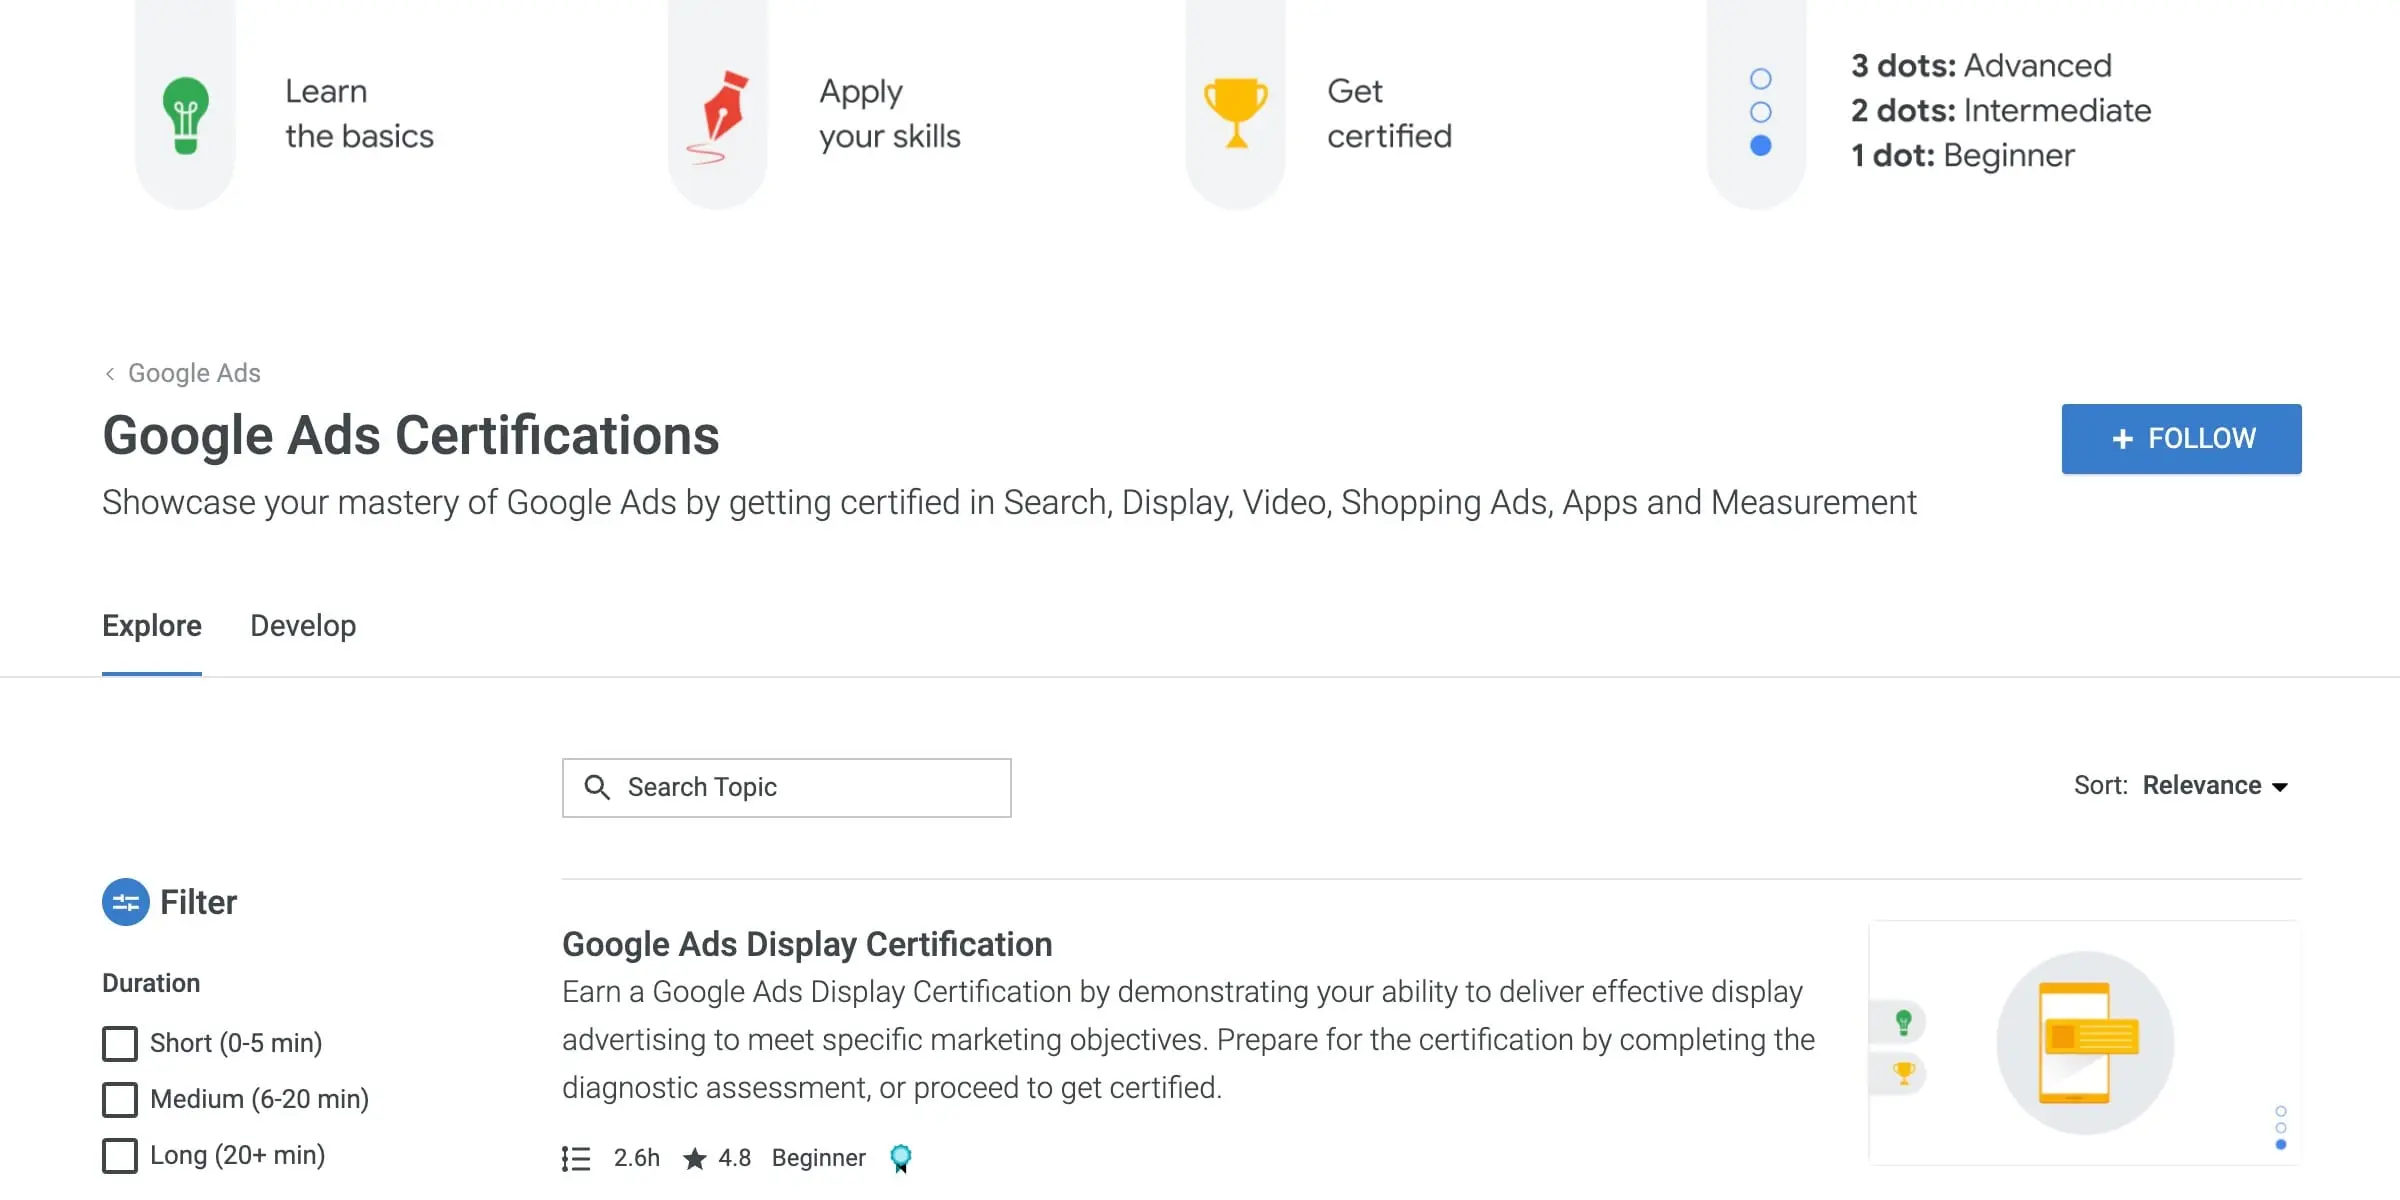Click the numbered list icon beside 2.6h
2400x1200 pixels.
coord(576,1158)
